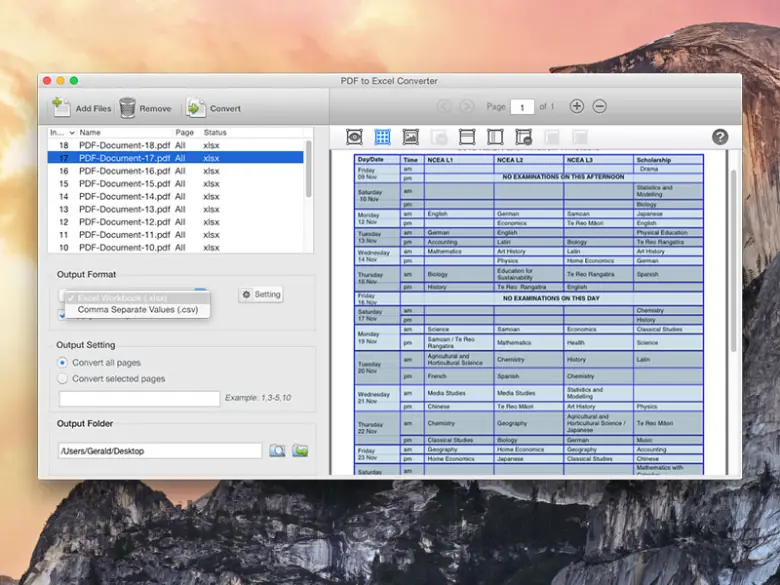Open the output folder with the green arrow icon
Image resolution: width=780 pixels, height=585 pixels.
(x=300, y=451)
